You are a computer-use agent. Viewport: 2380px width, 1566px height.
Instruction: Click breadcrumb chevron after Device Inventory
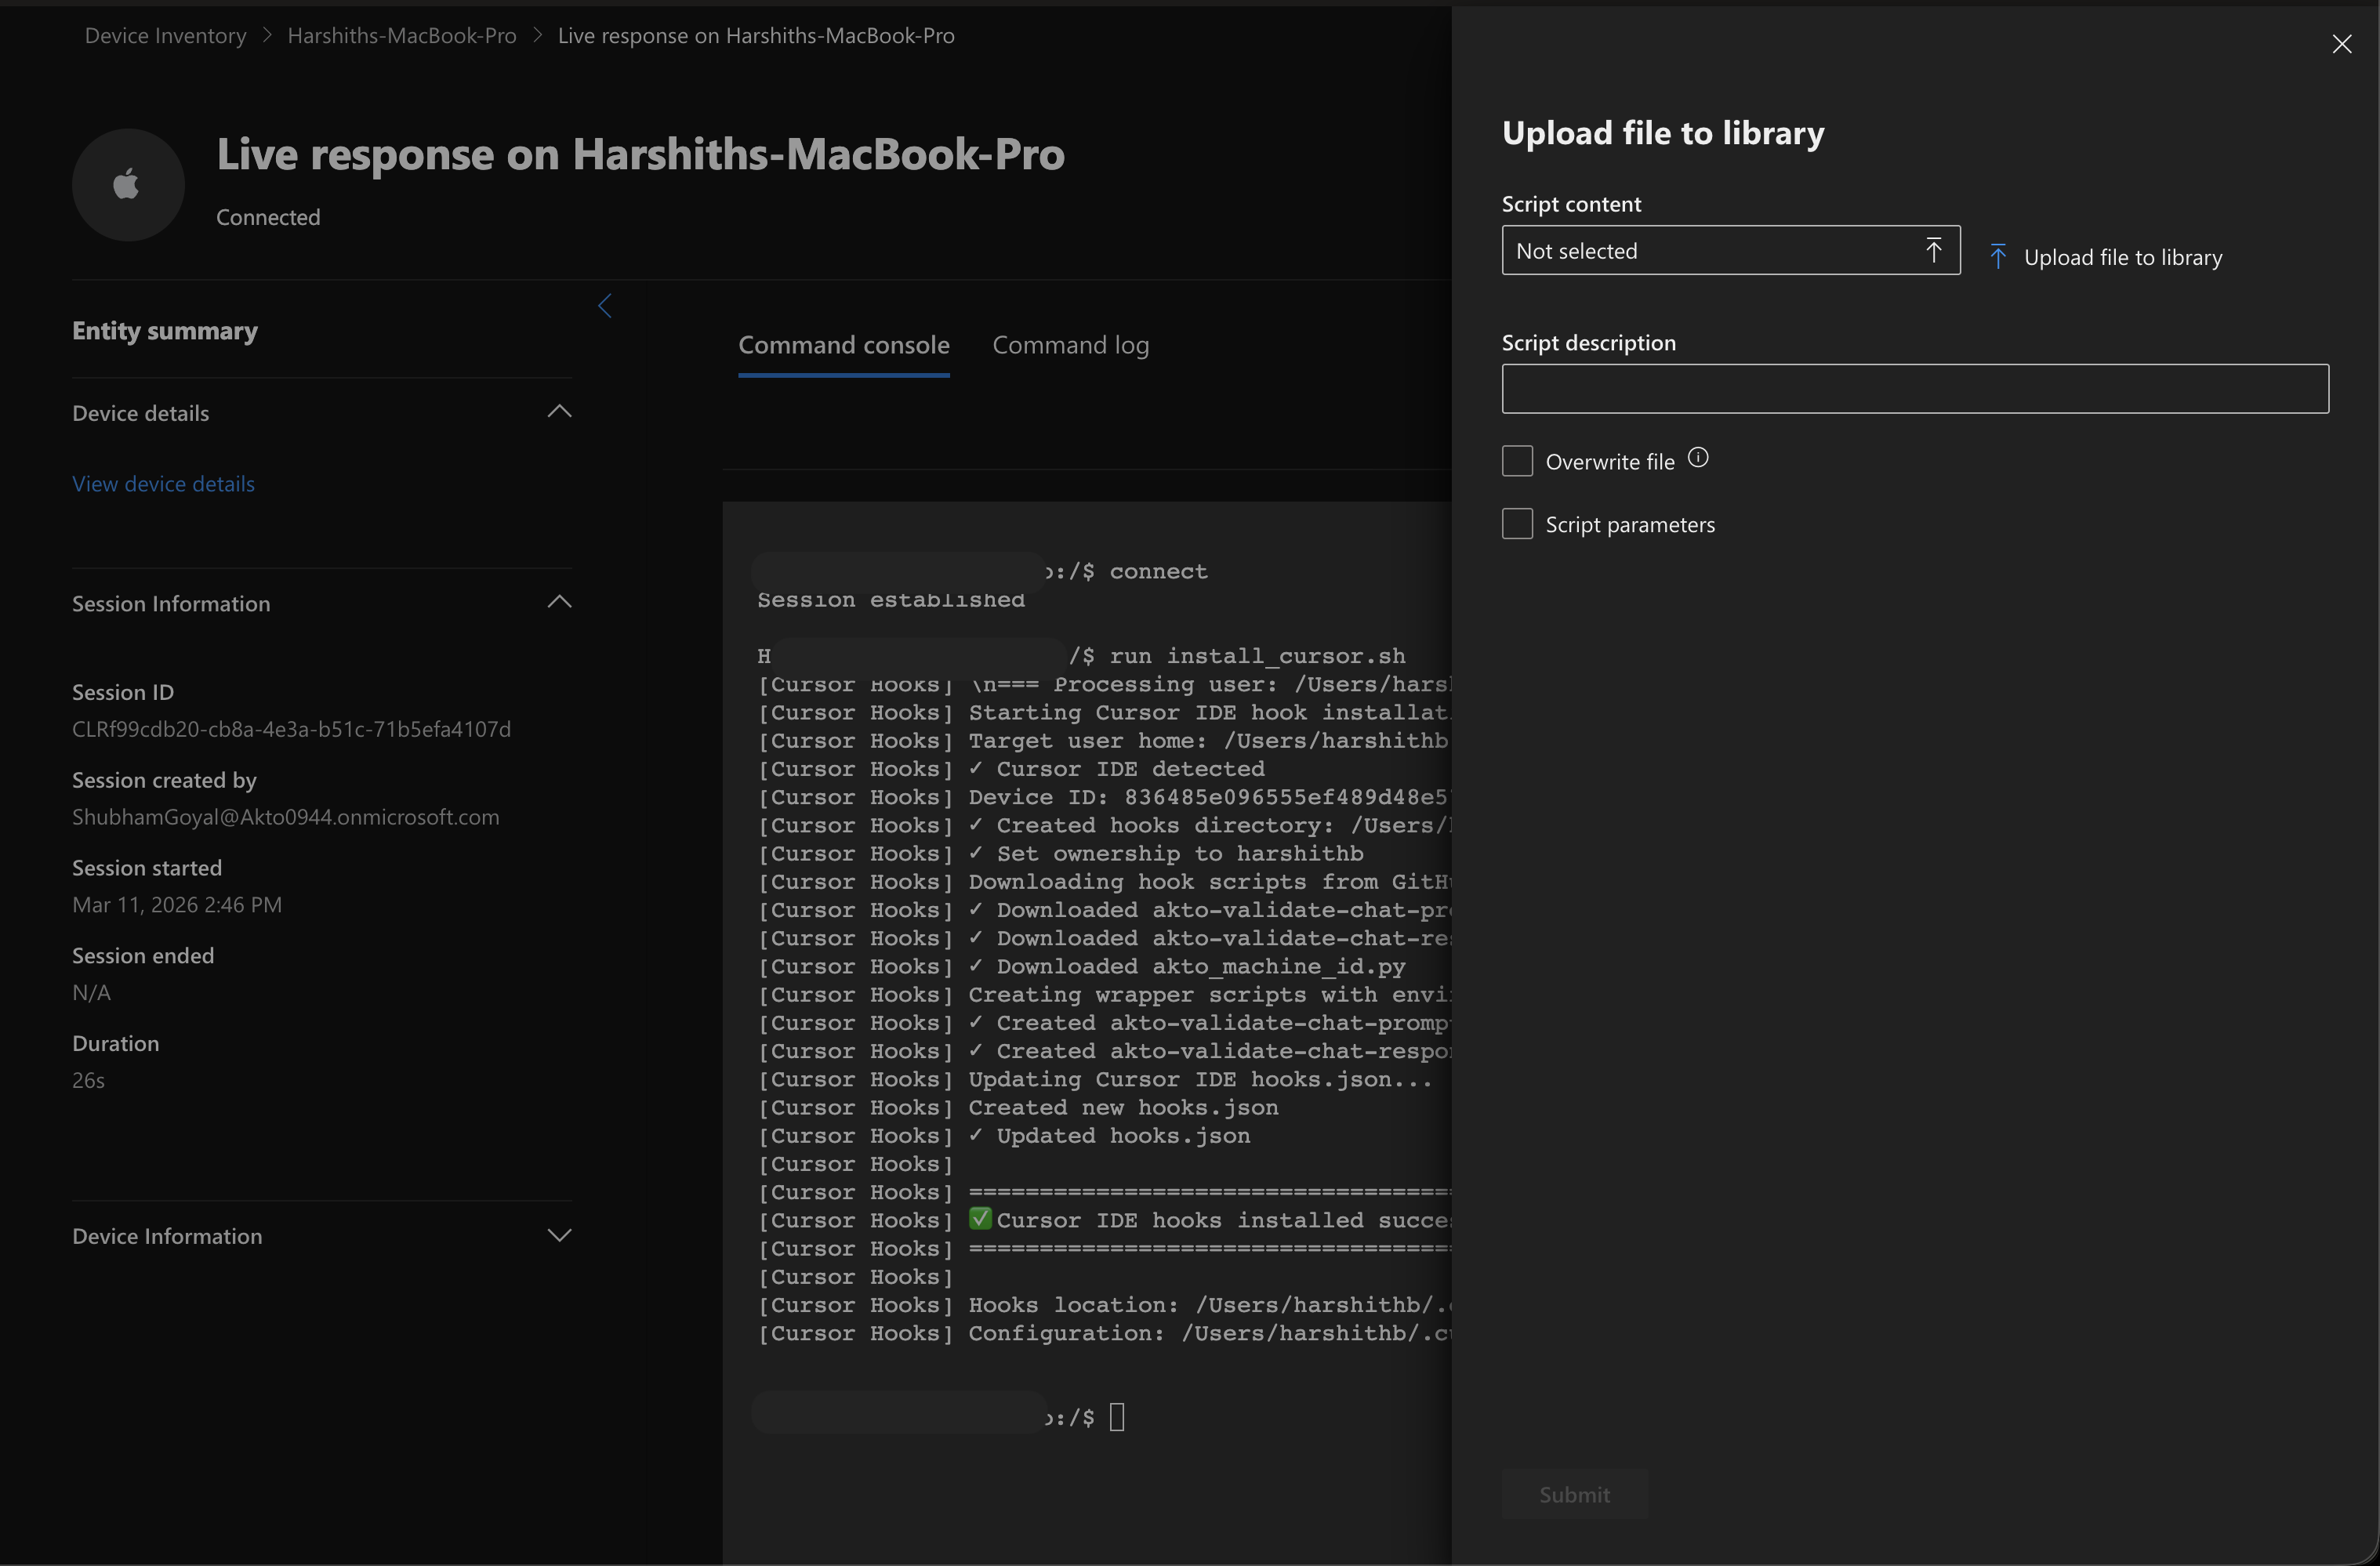click(267, 36)
